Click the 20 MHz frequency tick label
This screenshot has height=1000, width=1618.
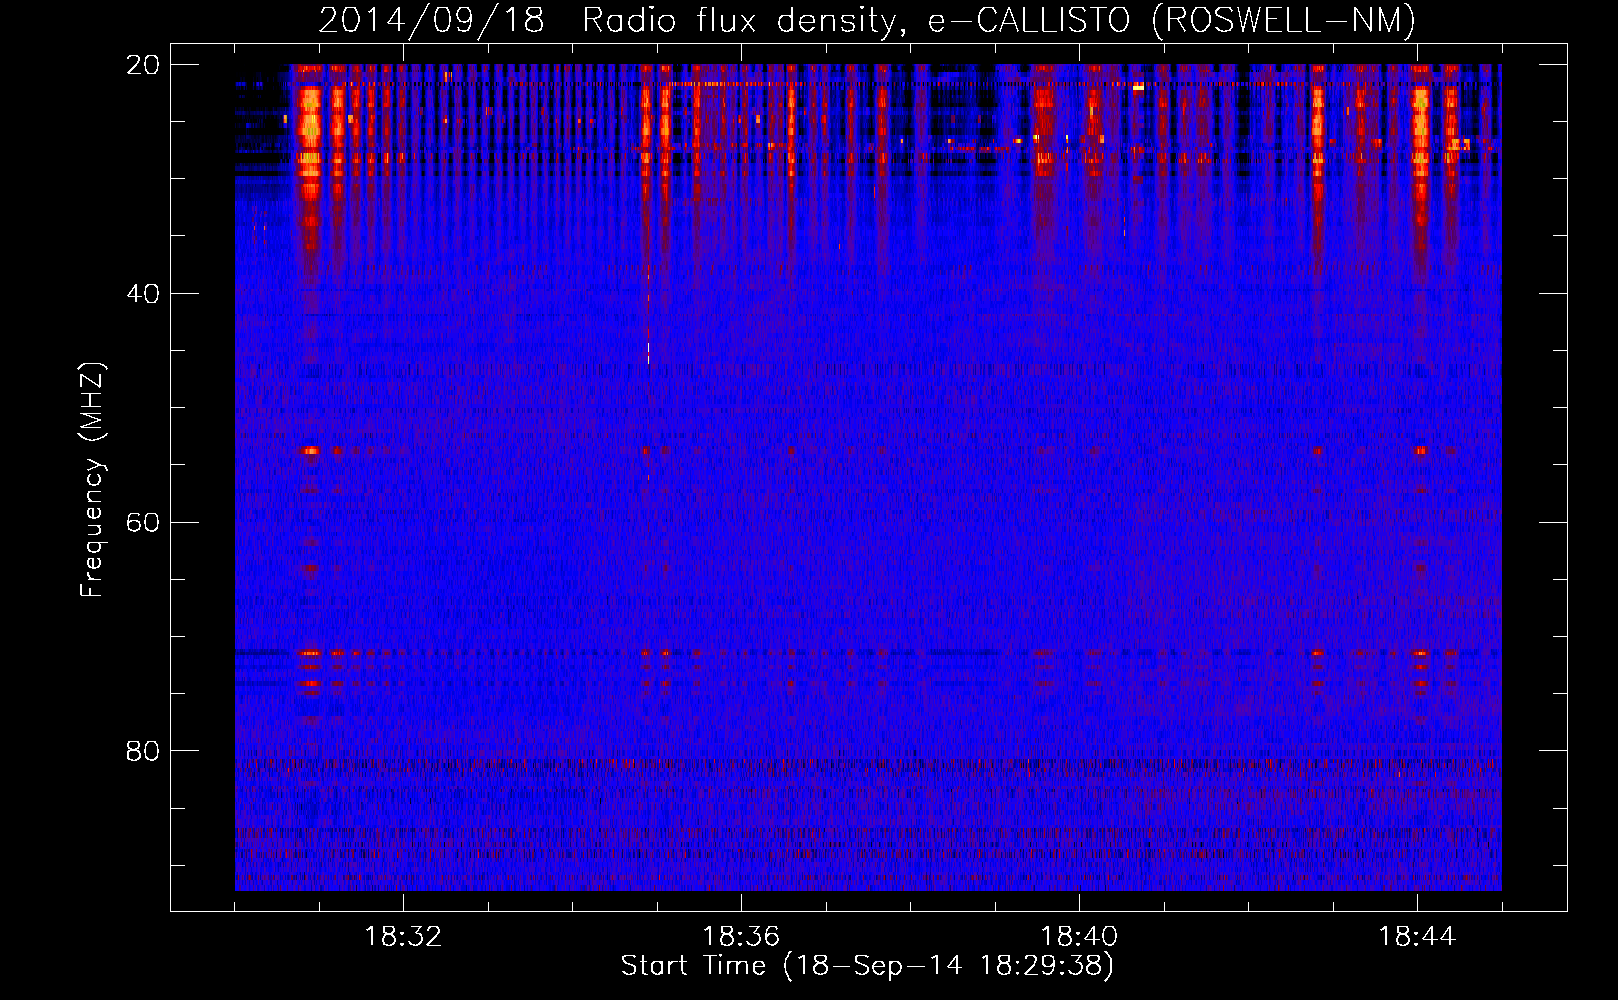click(x=143, y=65)
